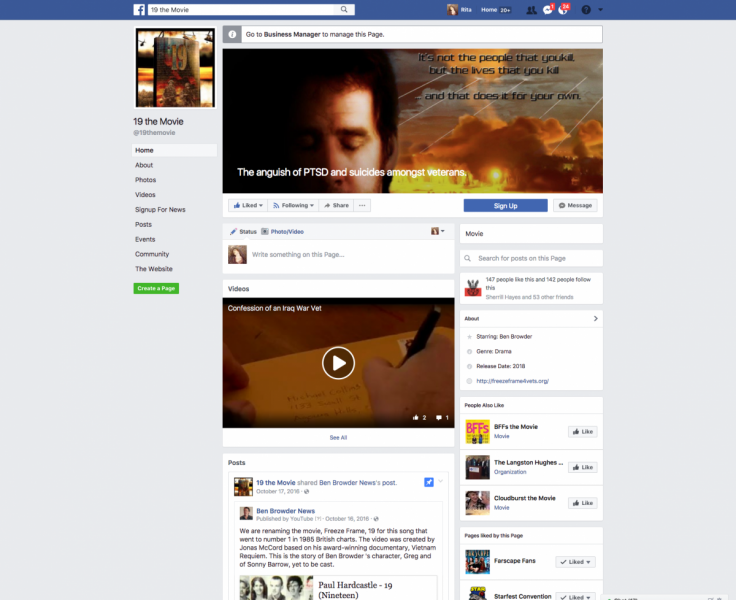The height and width of the screenshot is (600, 736).
Task: Open the Following dropdown
Action: [293, 206]
